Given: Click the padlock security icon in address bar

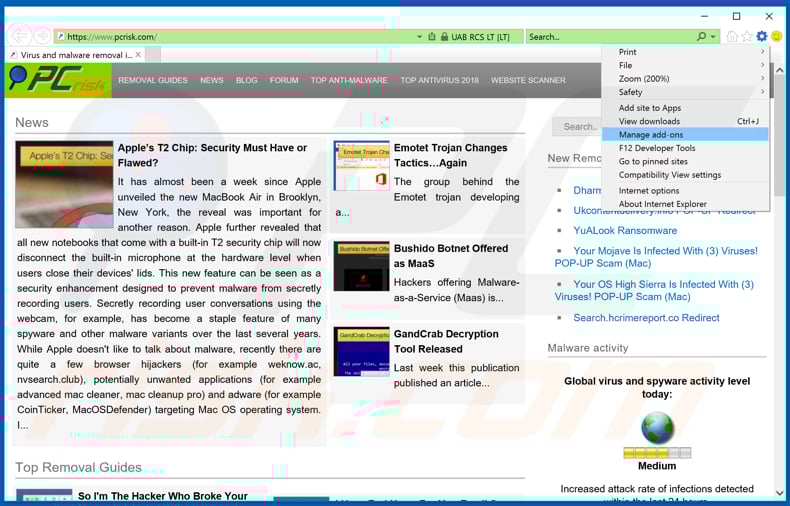Looking at the screenshot, I should (444, 37).
